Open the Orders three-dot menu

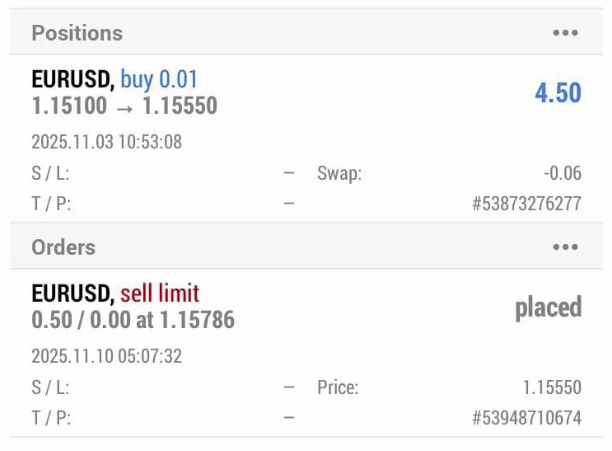click(565, 247)
